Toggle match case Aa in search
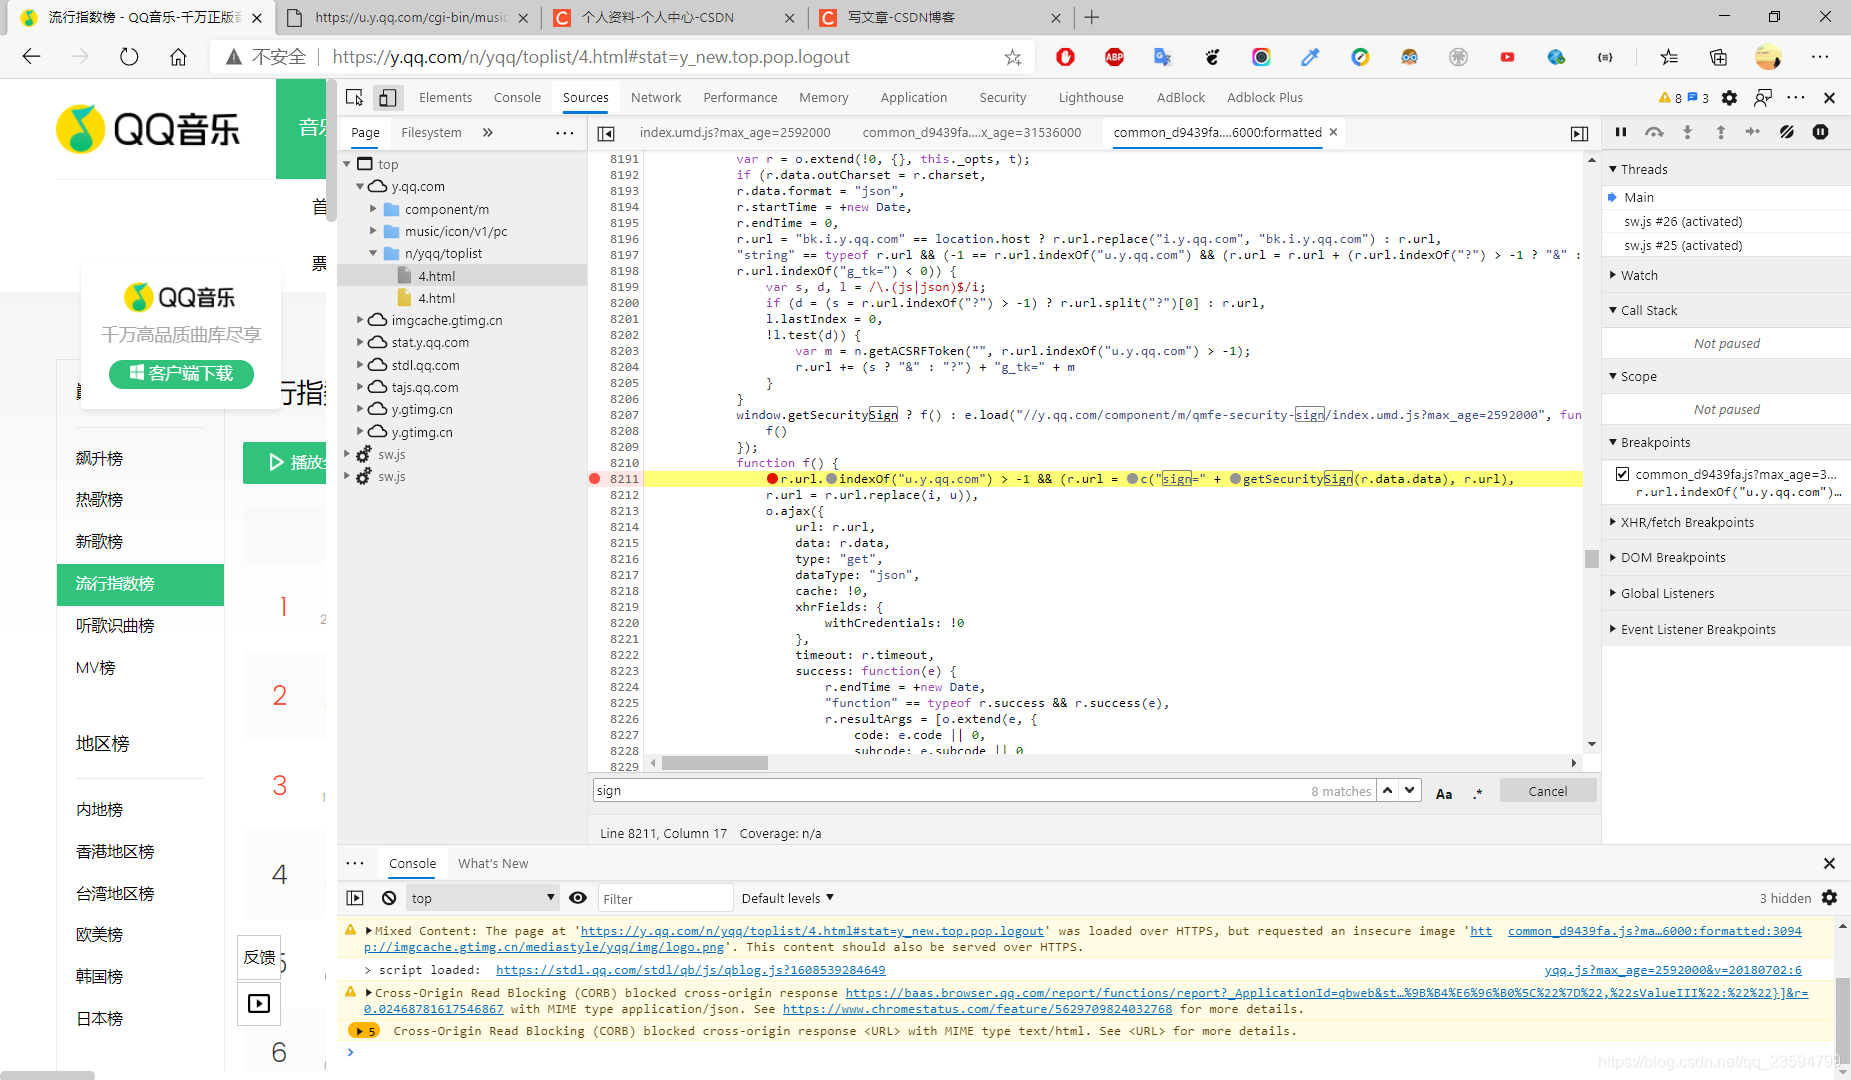Screen dimensions: 1851x1080 pyautogui.click(x=1443, y=792)
